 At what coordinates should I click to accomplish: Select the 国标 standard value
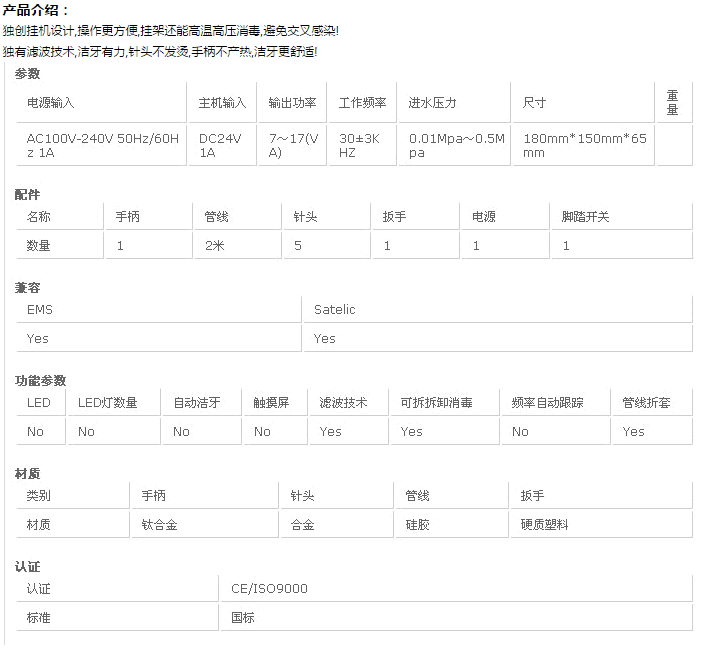[457, 617]
